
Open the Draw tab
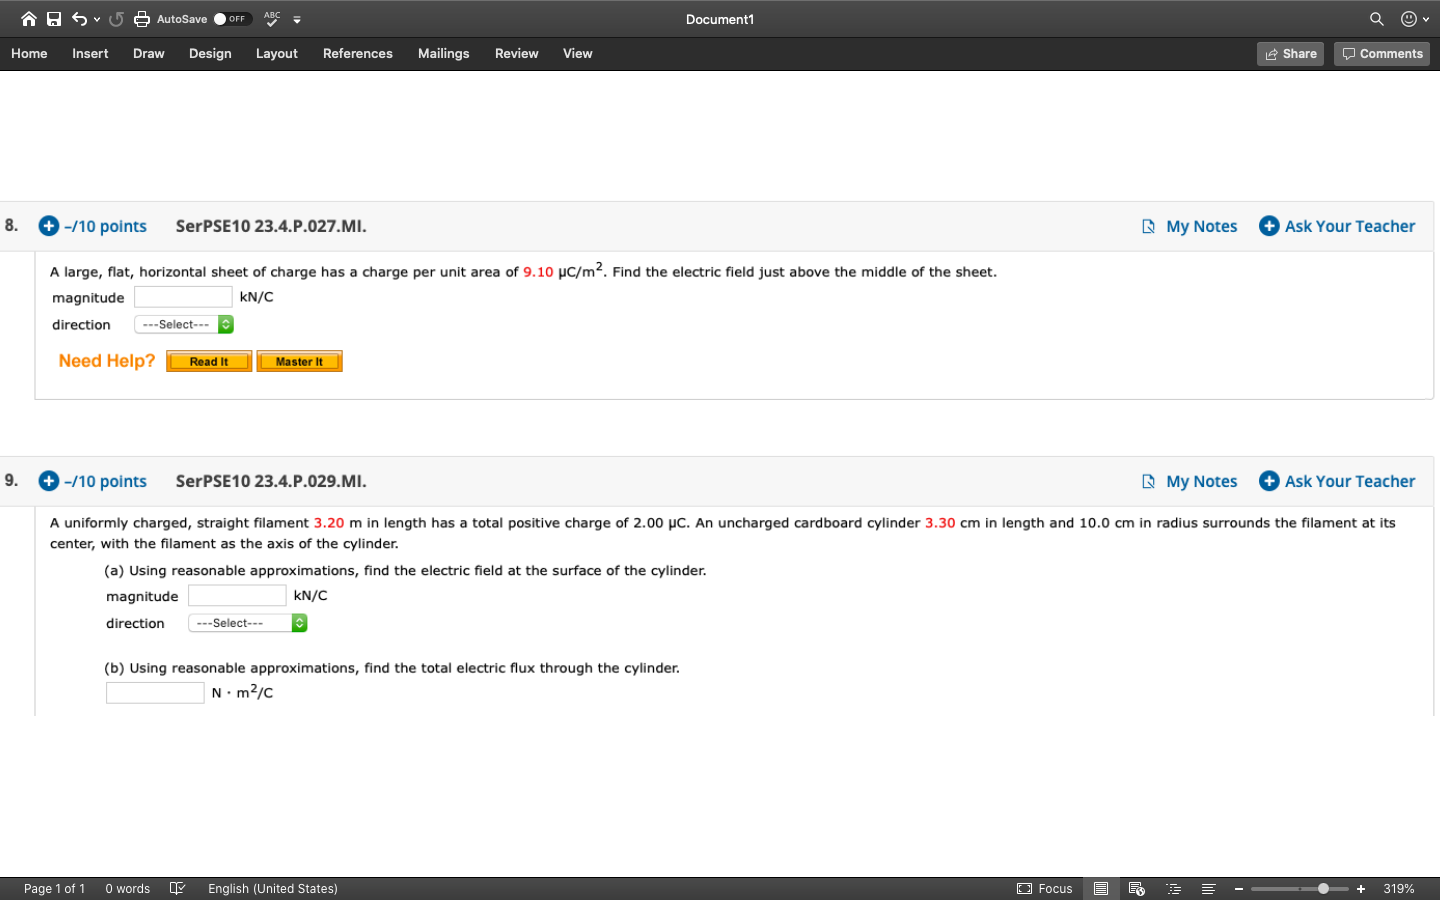[149, 54]
